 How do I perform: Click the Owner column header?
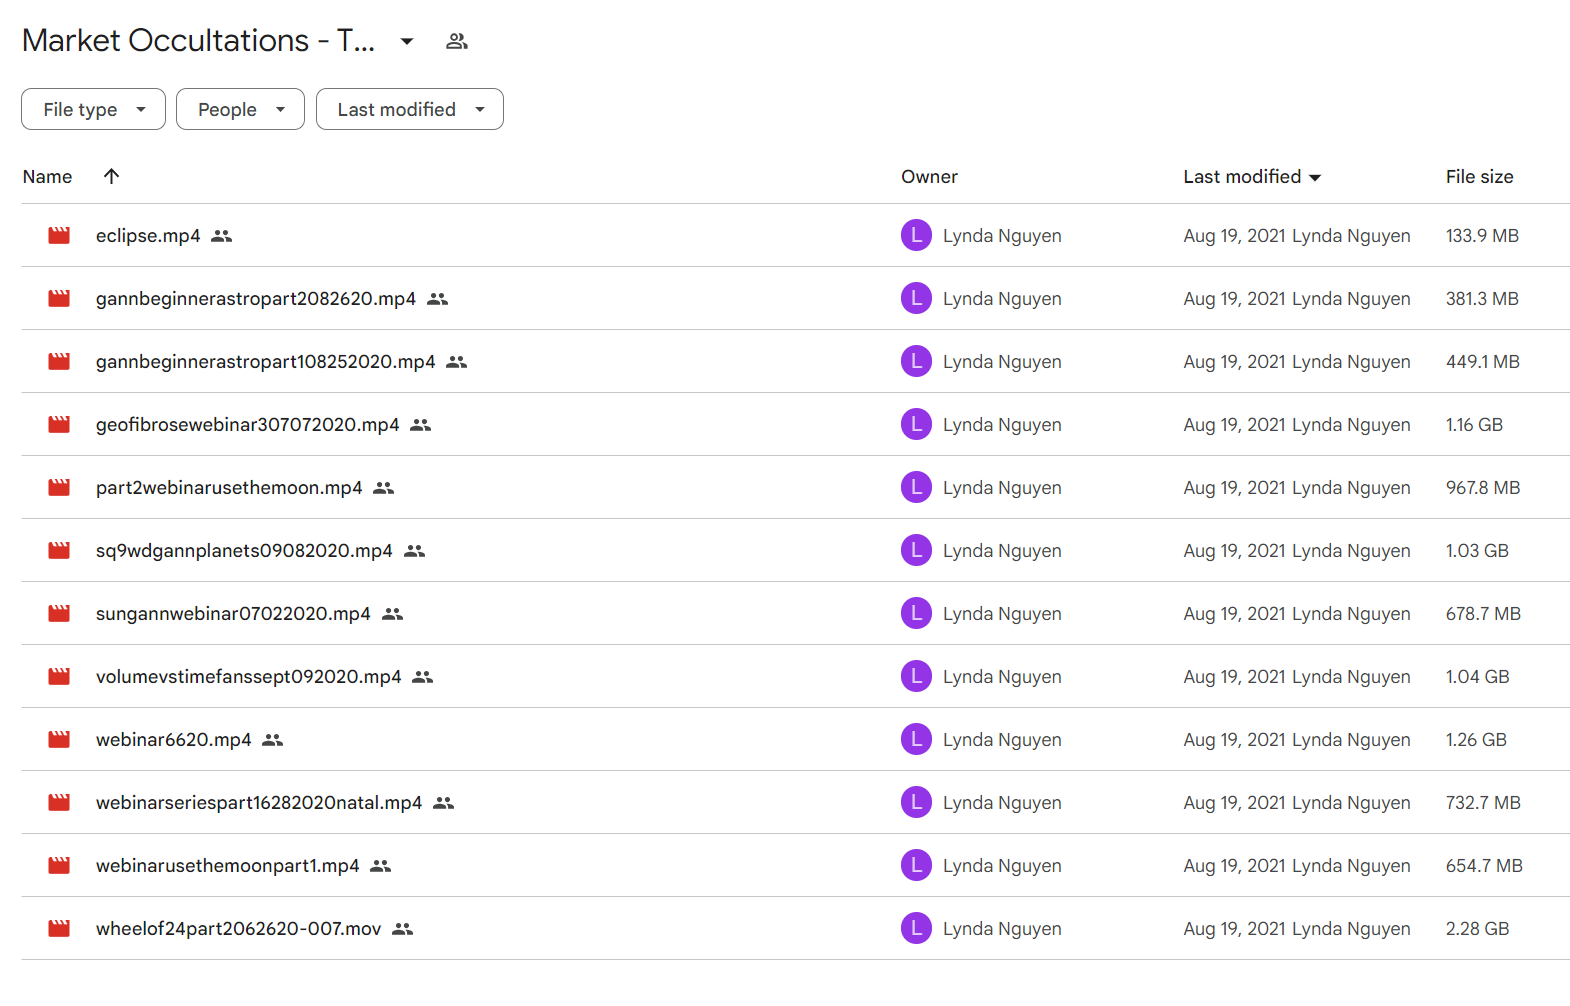929,177
